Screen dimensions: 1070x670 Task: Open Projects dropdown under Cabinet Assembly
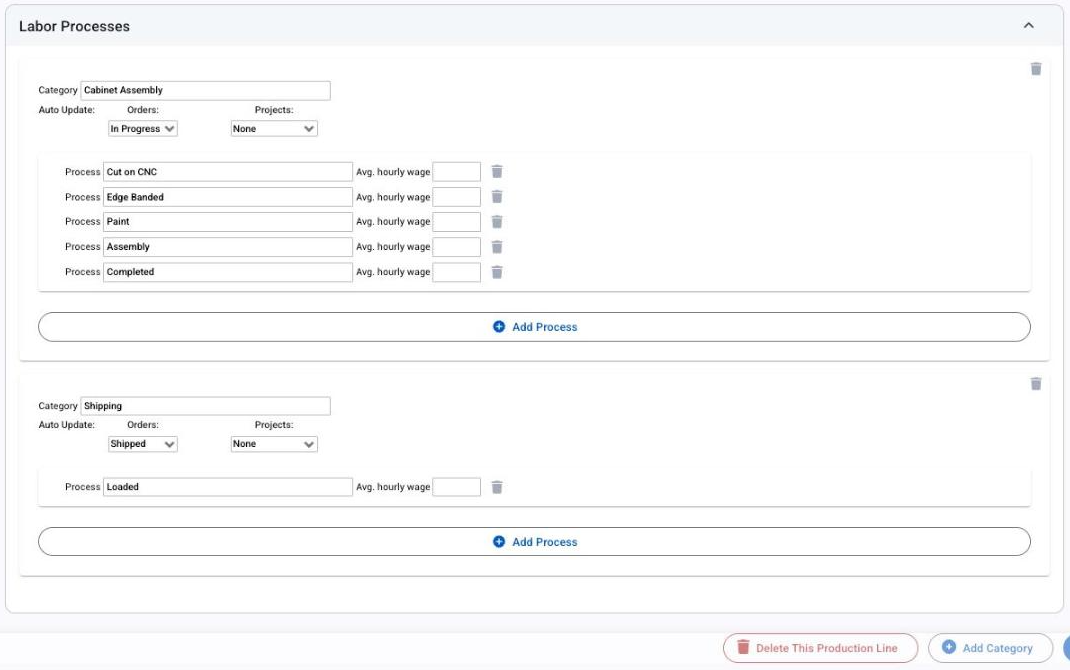click(x=274, y=129)
